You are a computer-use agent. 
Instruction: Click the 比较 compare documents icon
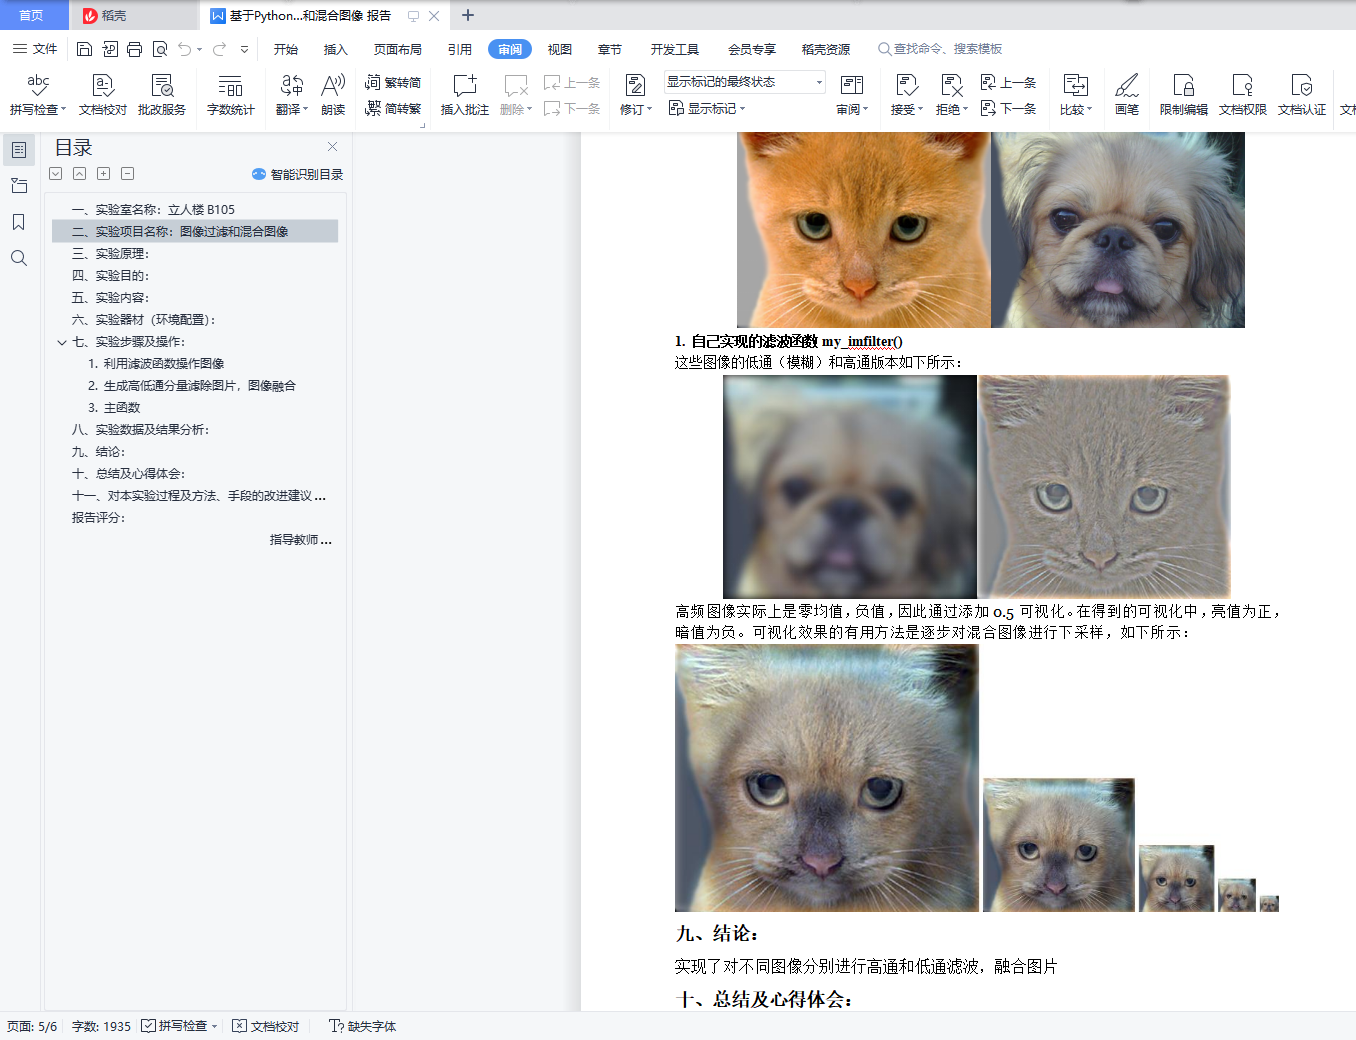[x=1076, y=86]
